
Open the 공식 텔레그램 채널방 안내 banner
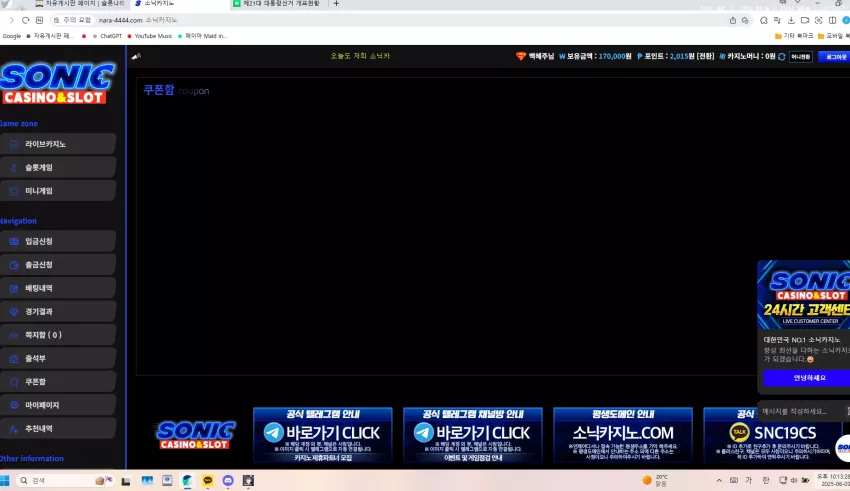click(x=473, y=435)
